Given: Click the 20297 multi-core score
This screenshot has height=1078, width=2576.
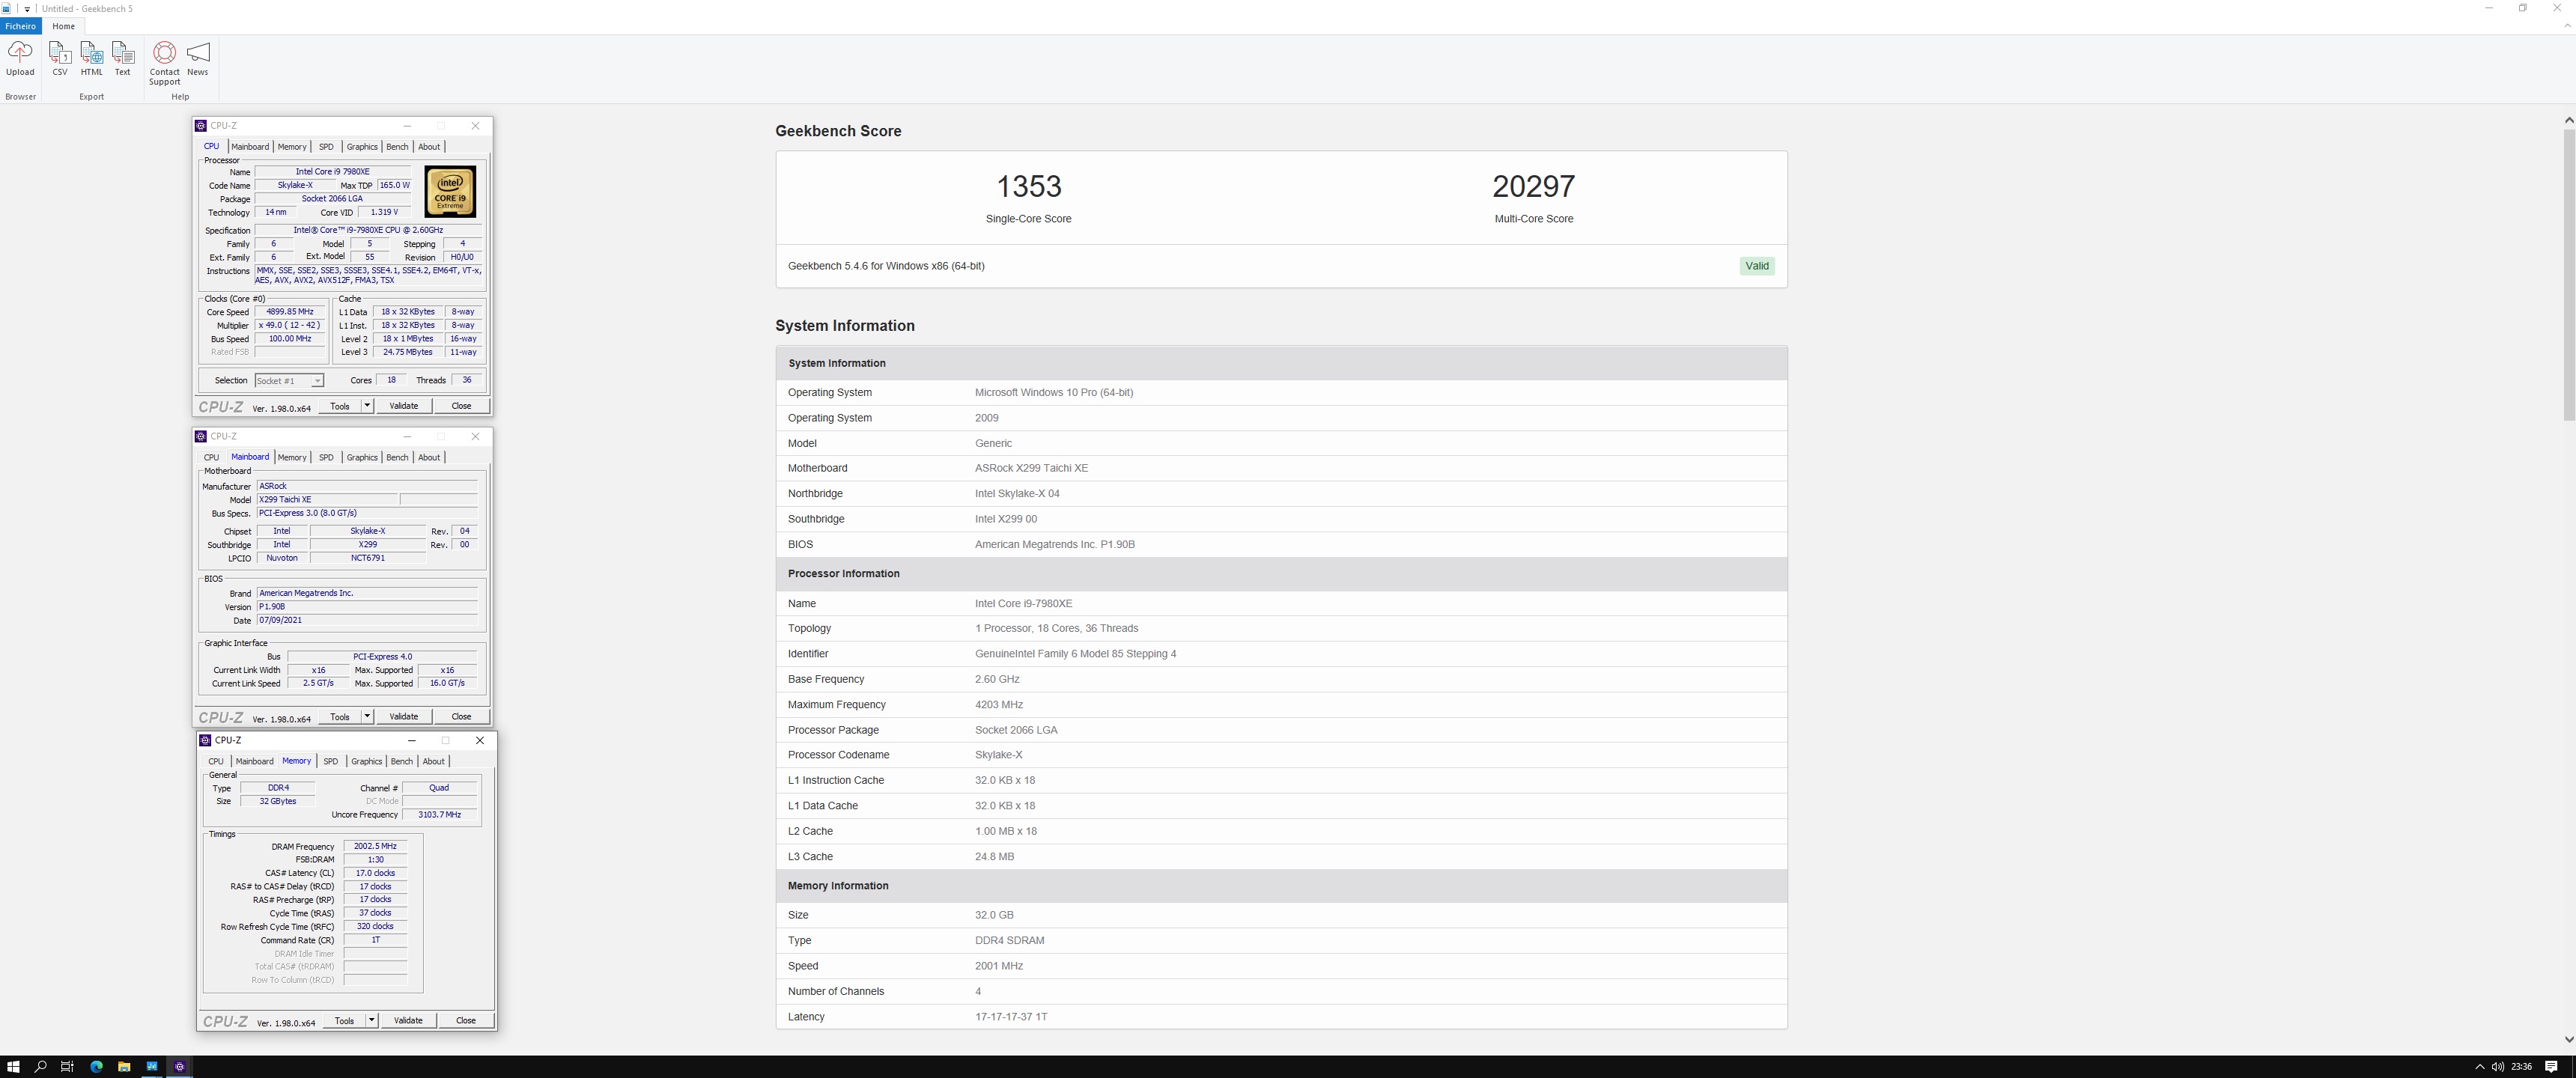Looking at the screenshot, I should [1533, 186].
